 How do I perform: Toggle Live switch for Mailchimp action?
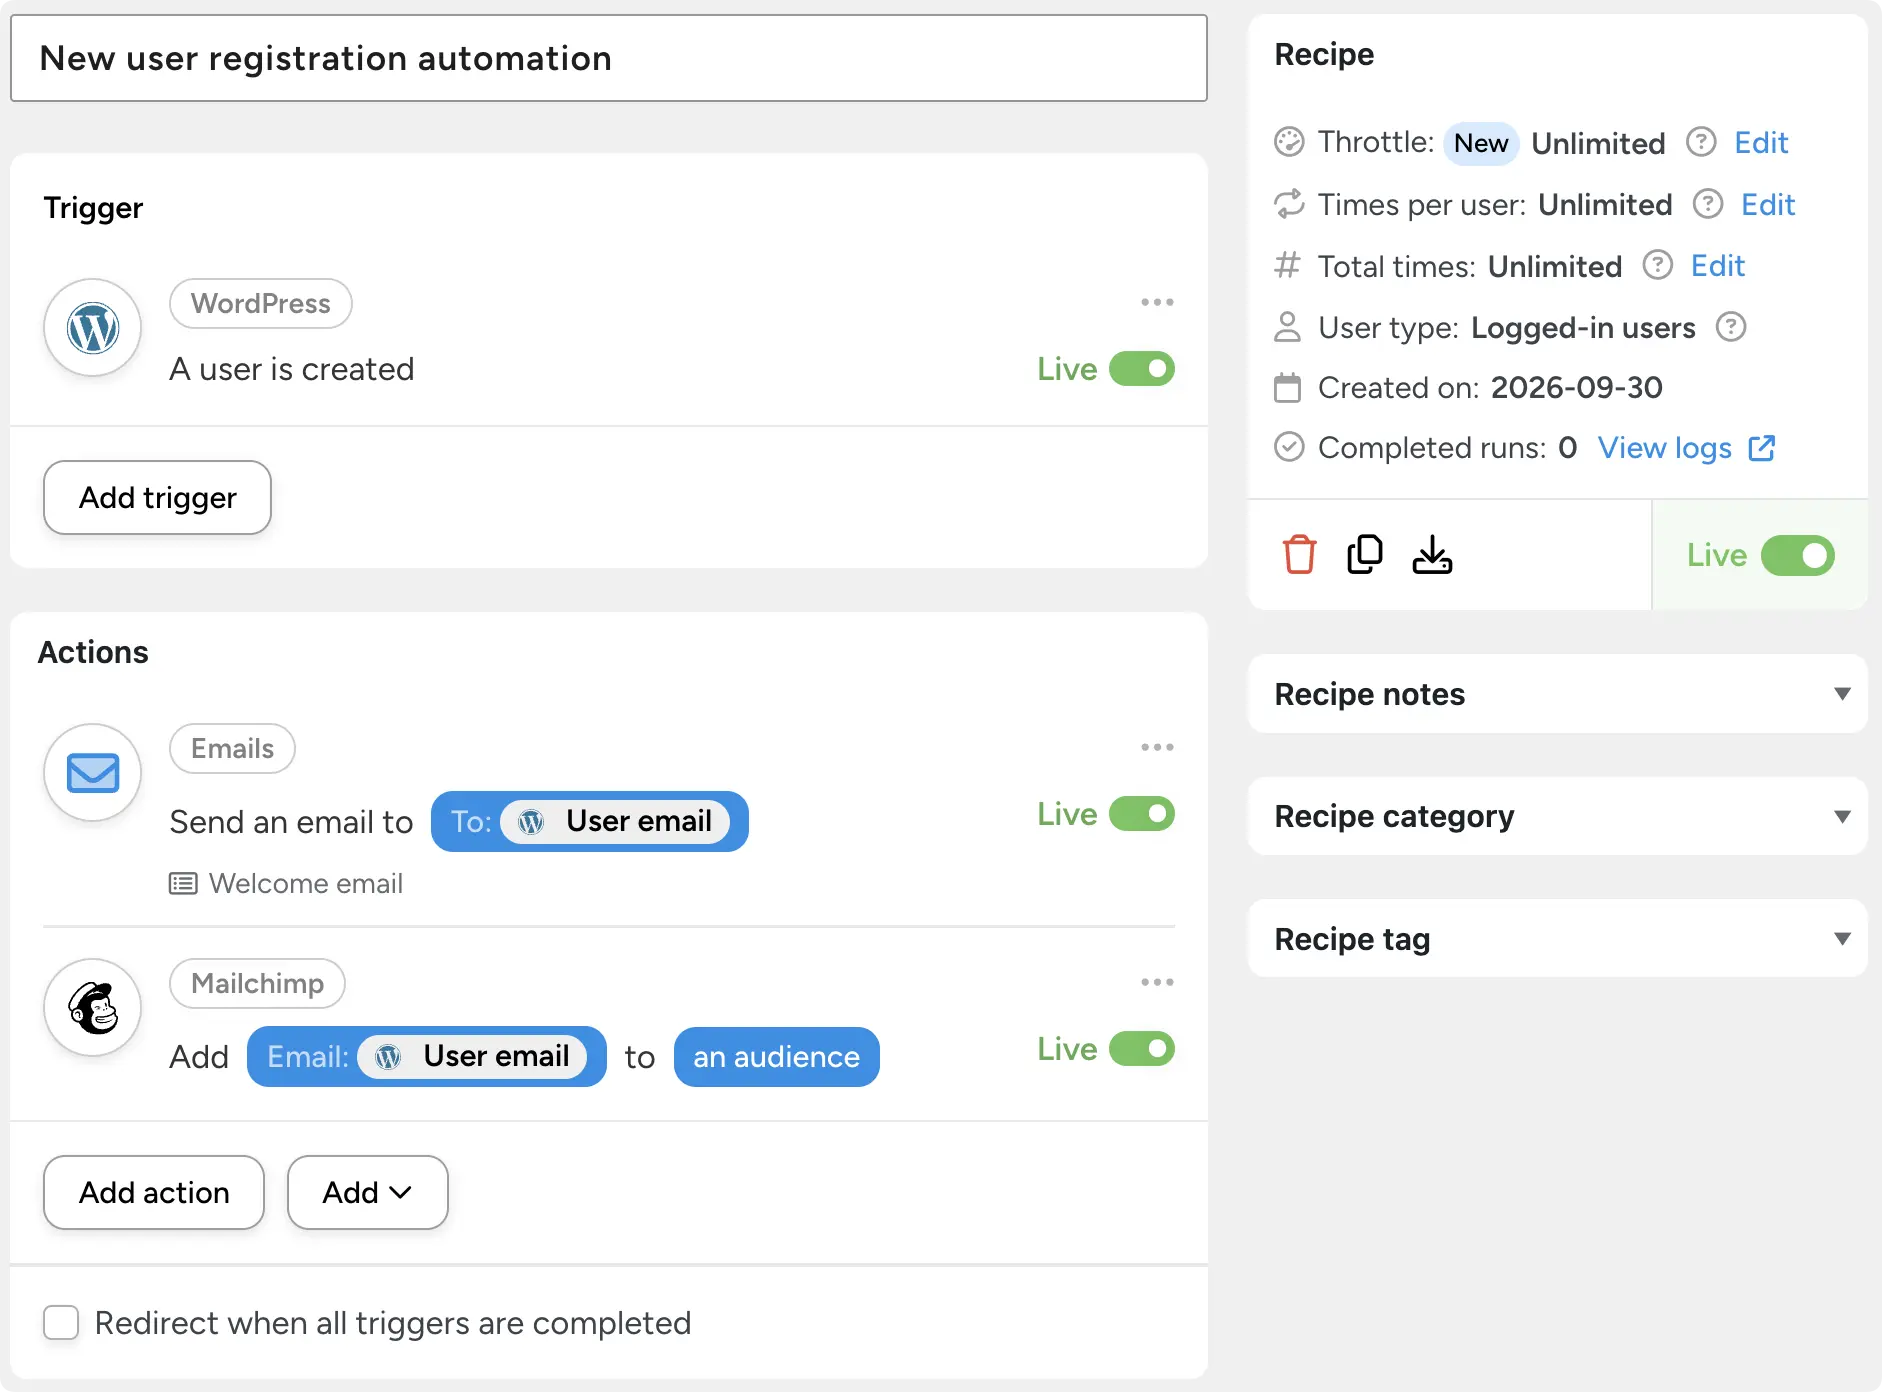tap(1142, 1049)
